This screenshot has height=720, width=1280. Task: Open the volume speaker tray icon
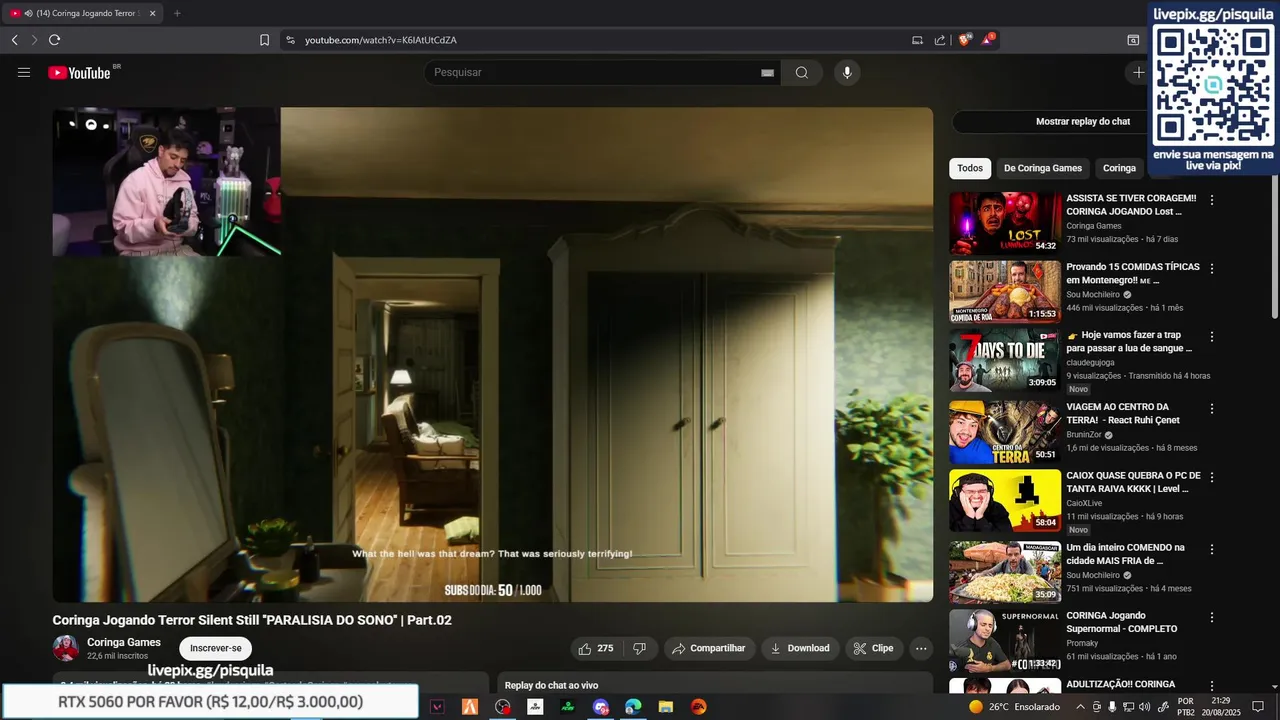1146,707
